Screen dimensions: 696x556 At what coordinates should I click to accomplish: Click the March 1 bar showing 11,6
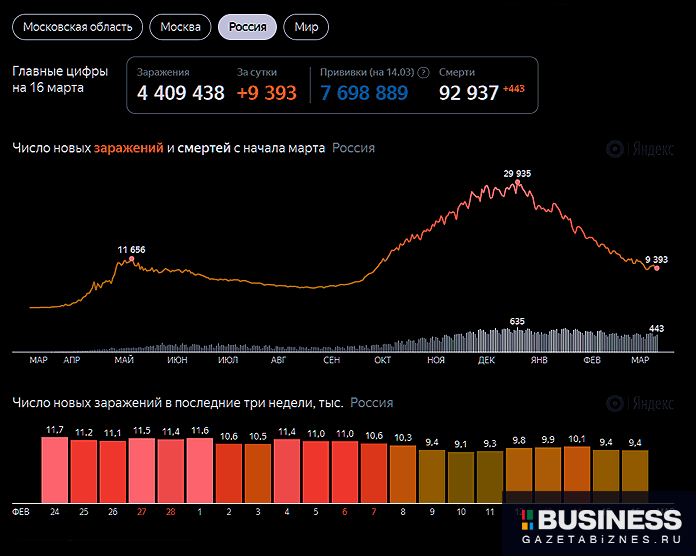(200, 470)
